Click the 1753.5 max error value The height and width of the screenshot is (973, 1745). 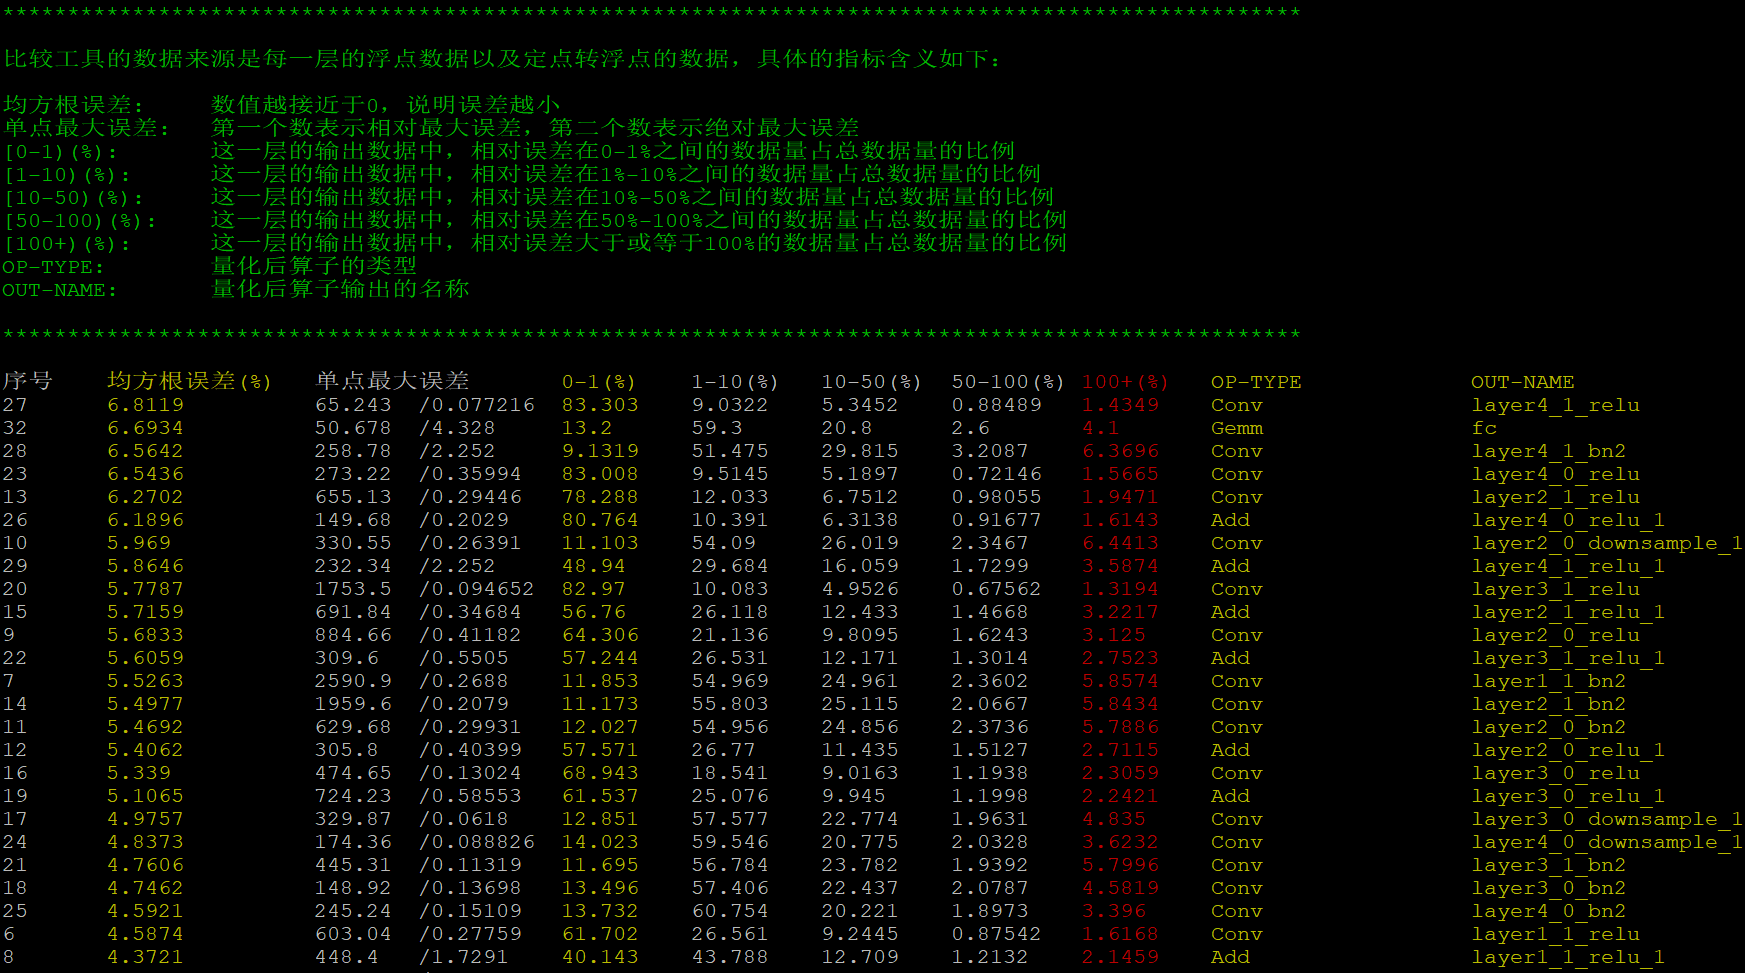click(353, 589)
